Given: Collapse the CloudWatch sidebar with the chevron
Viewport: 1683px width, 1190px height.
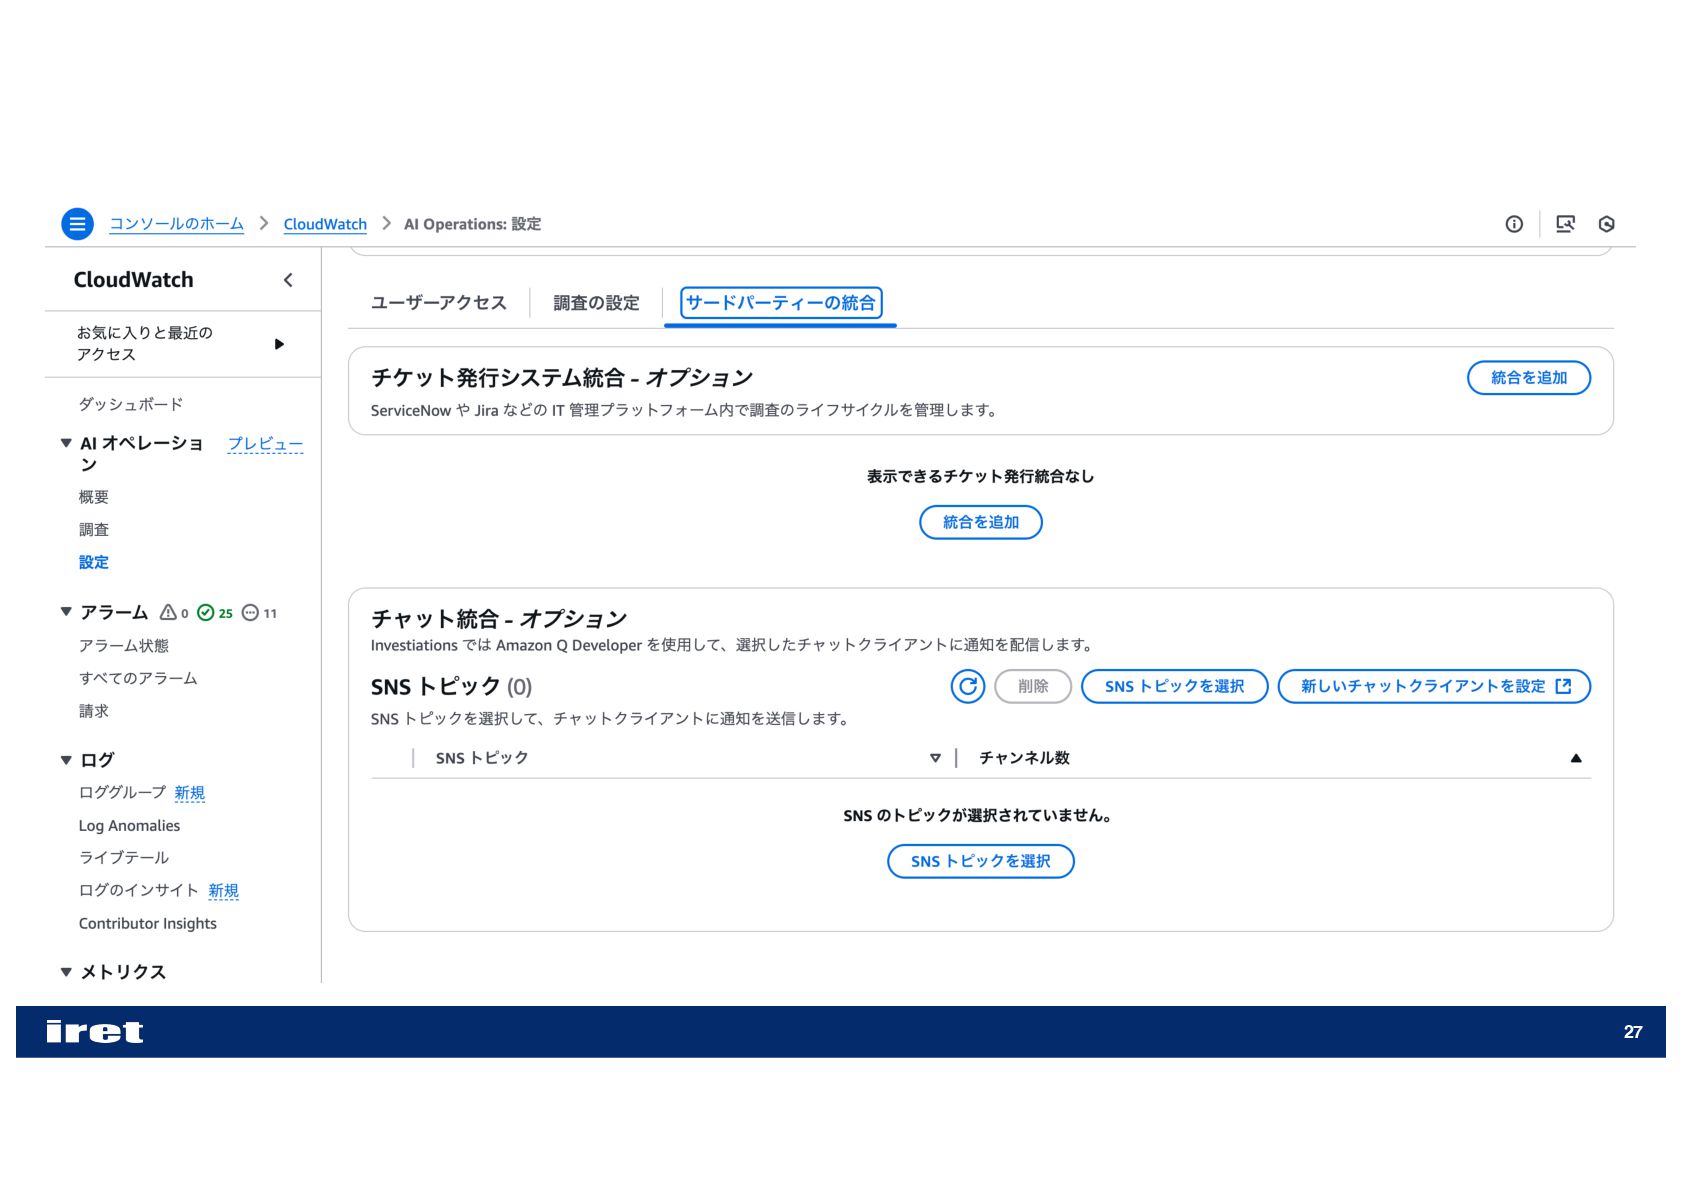Looking at the screenshot, I should tap(288, 280).
